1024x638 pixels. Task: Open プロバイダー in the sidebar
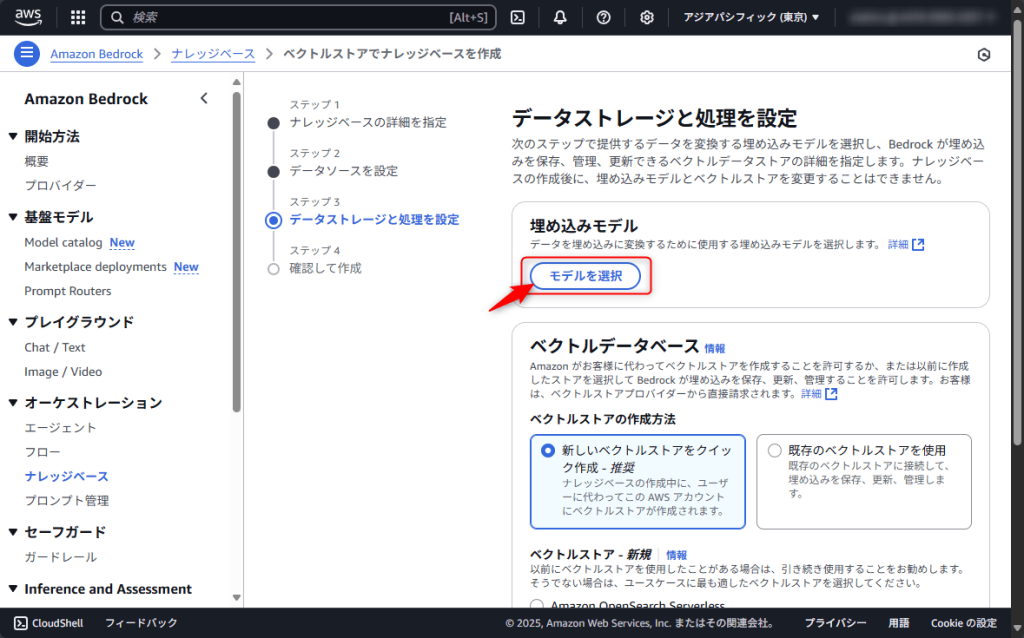(60, 185)
